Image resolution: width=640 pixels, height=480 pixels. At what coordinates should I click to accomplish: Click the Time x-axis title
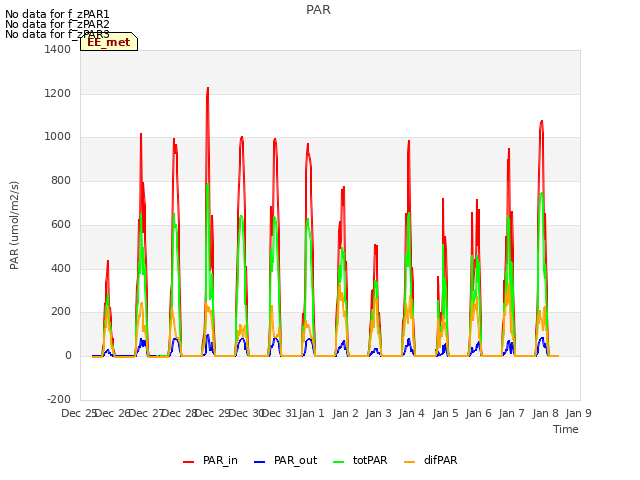[x=566, y=429]
